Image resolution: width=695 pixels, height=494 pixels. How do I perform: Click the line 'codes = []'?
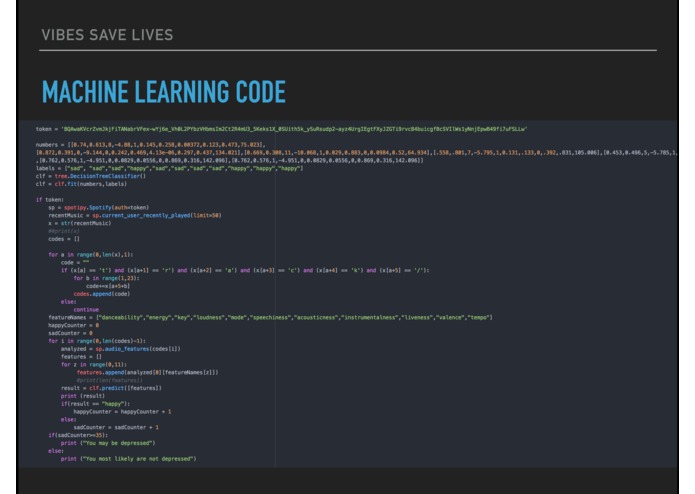[x=64, y=239]
